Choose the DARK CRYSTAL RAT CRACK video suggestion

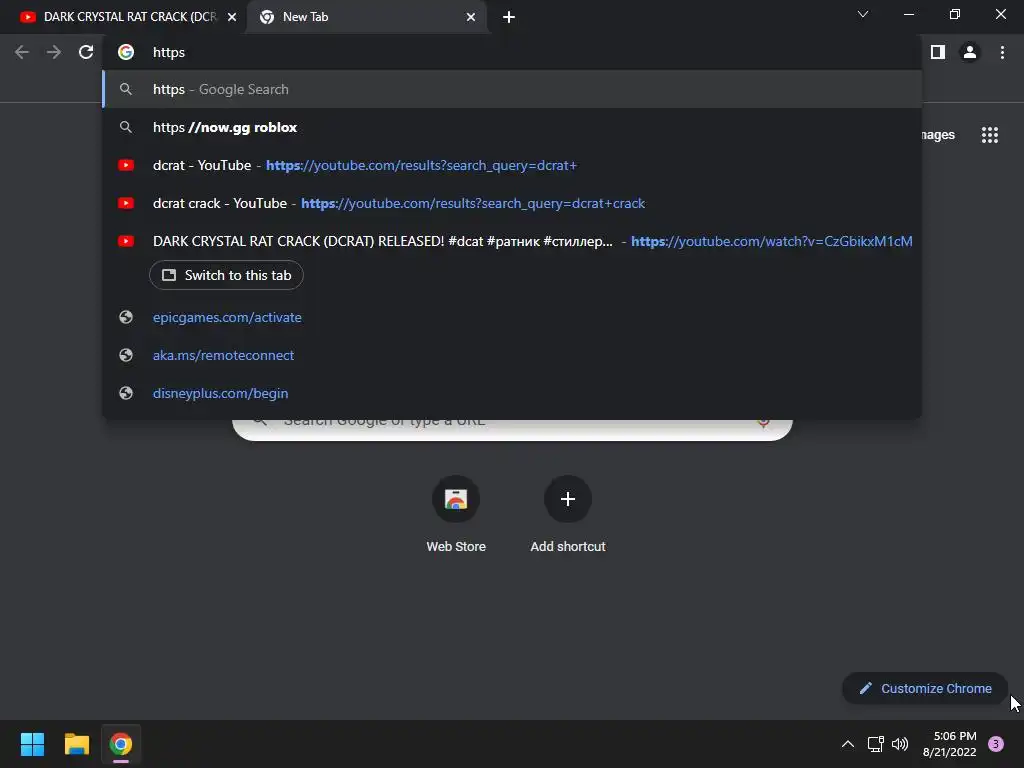[x=512, y=241]
